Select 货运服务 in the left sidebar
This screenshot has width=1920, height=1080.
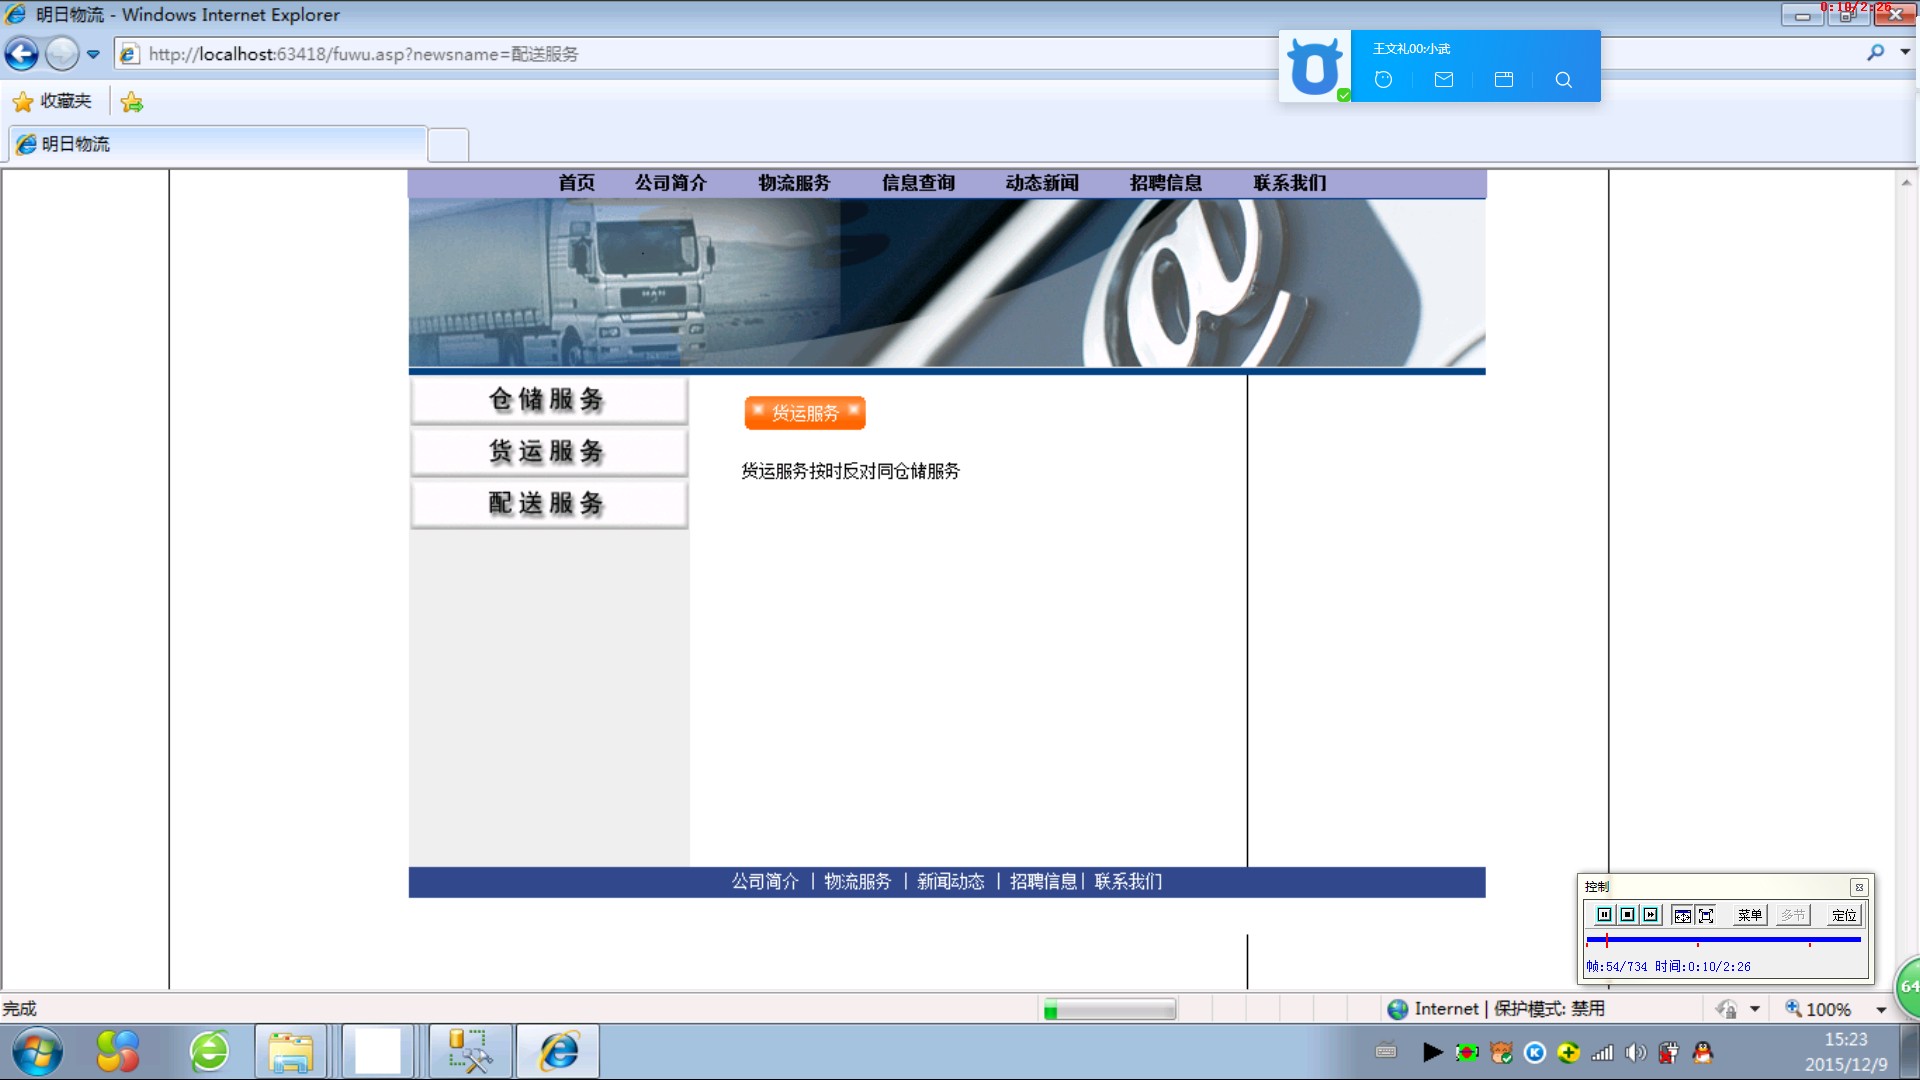click(x=548, y=452)
